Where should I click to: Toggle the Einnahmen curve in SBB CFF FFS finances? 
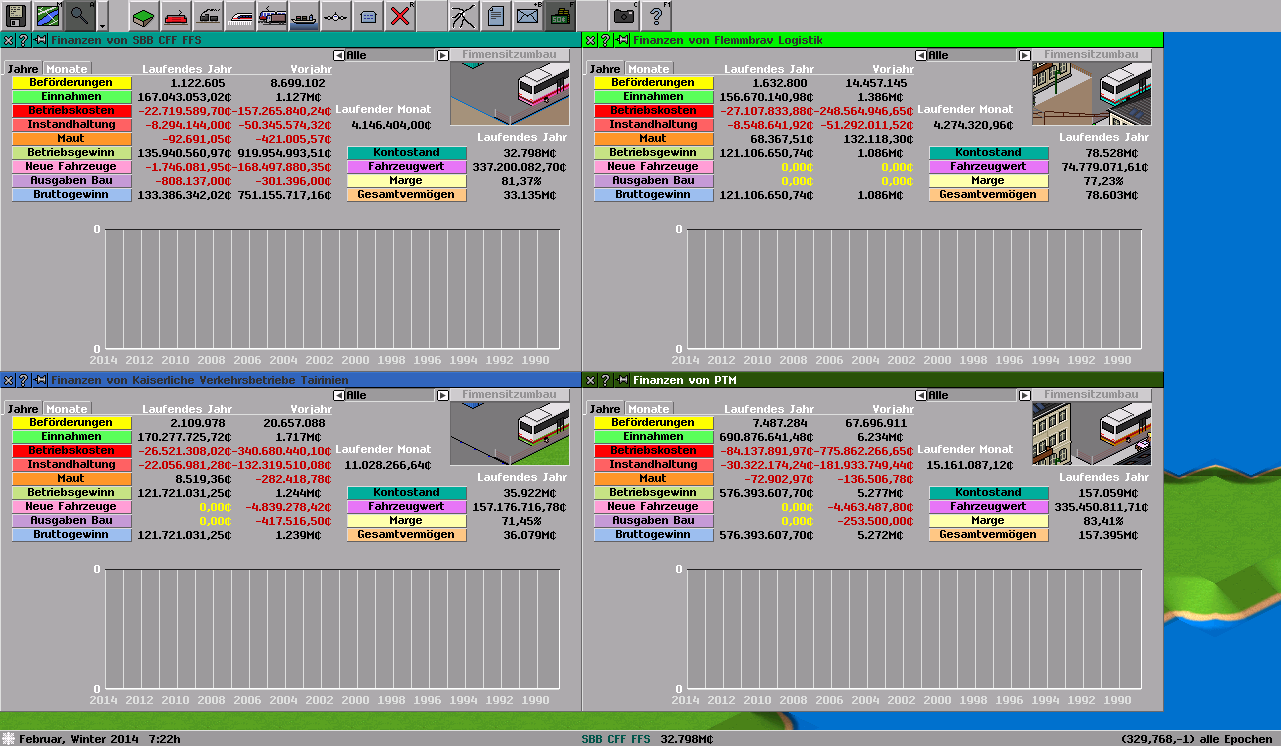71,97
